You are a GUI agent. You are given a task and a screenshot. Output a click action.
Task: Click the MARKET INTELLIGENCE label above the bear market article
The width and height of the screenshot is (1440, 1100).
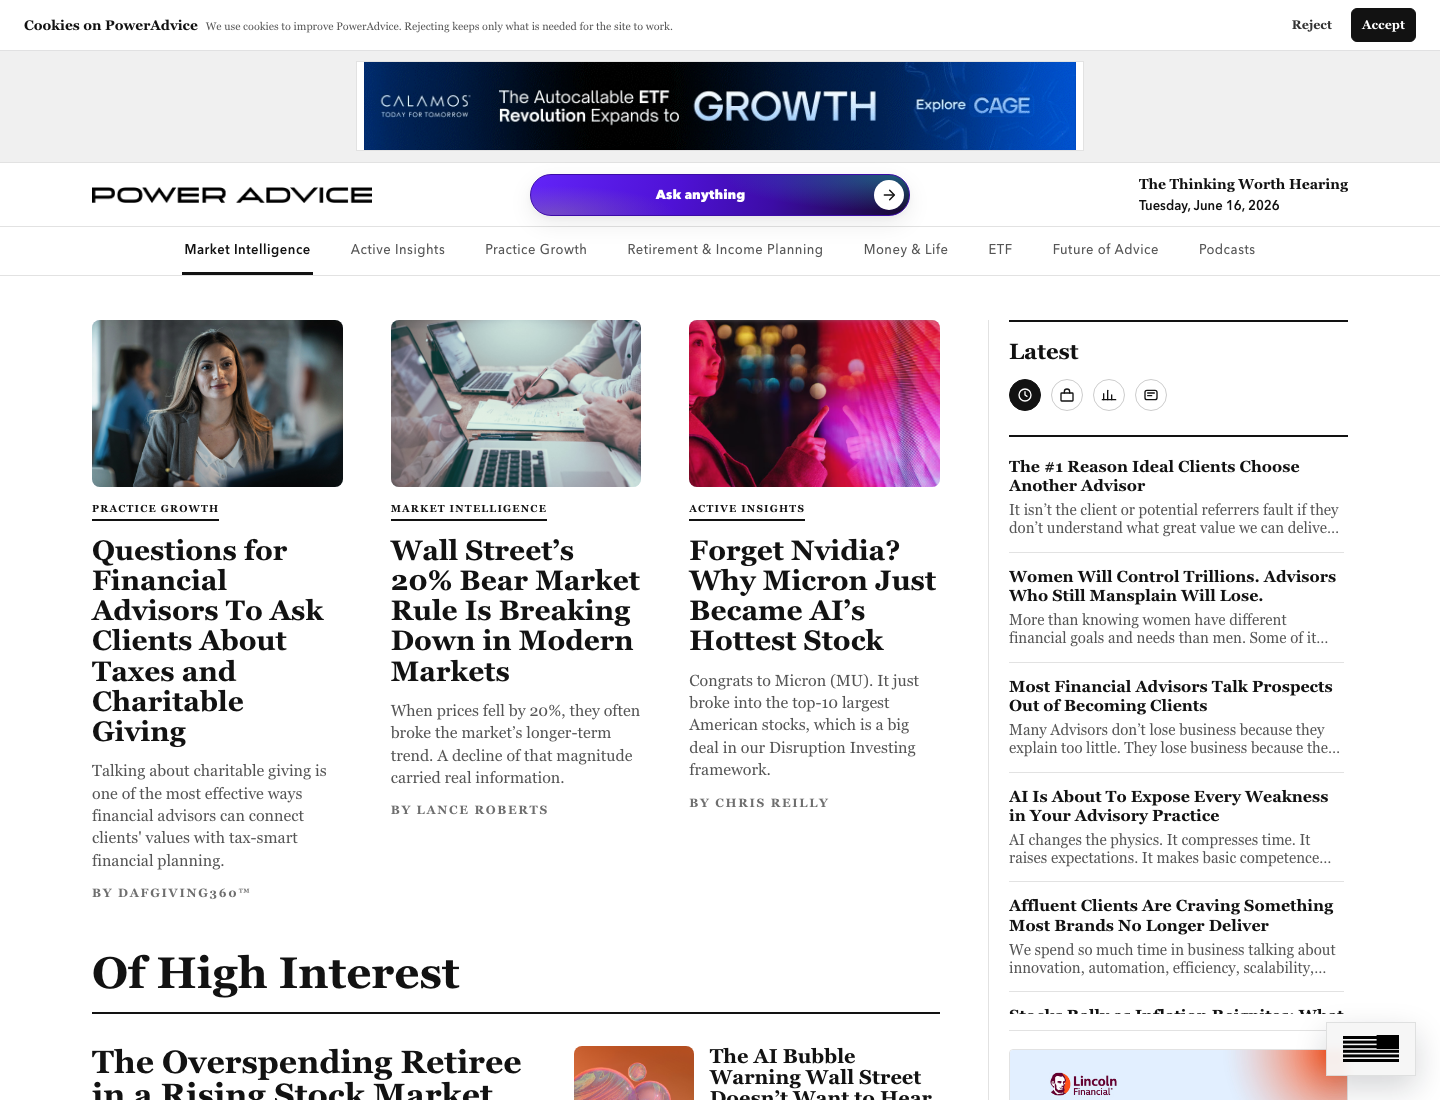[x=469, y=509]
